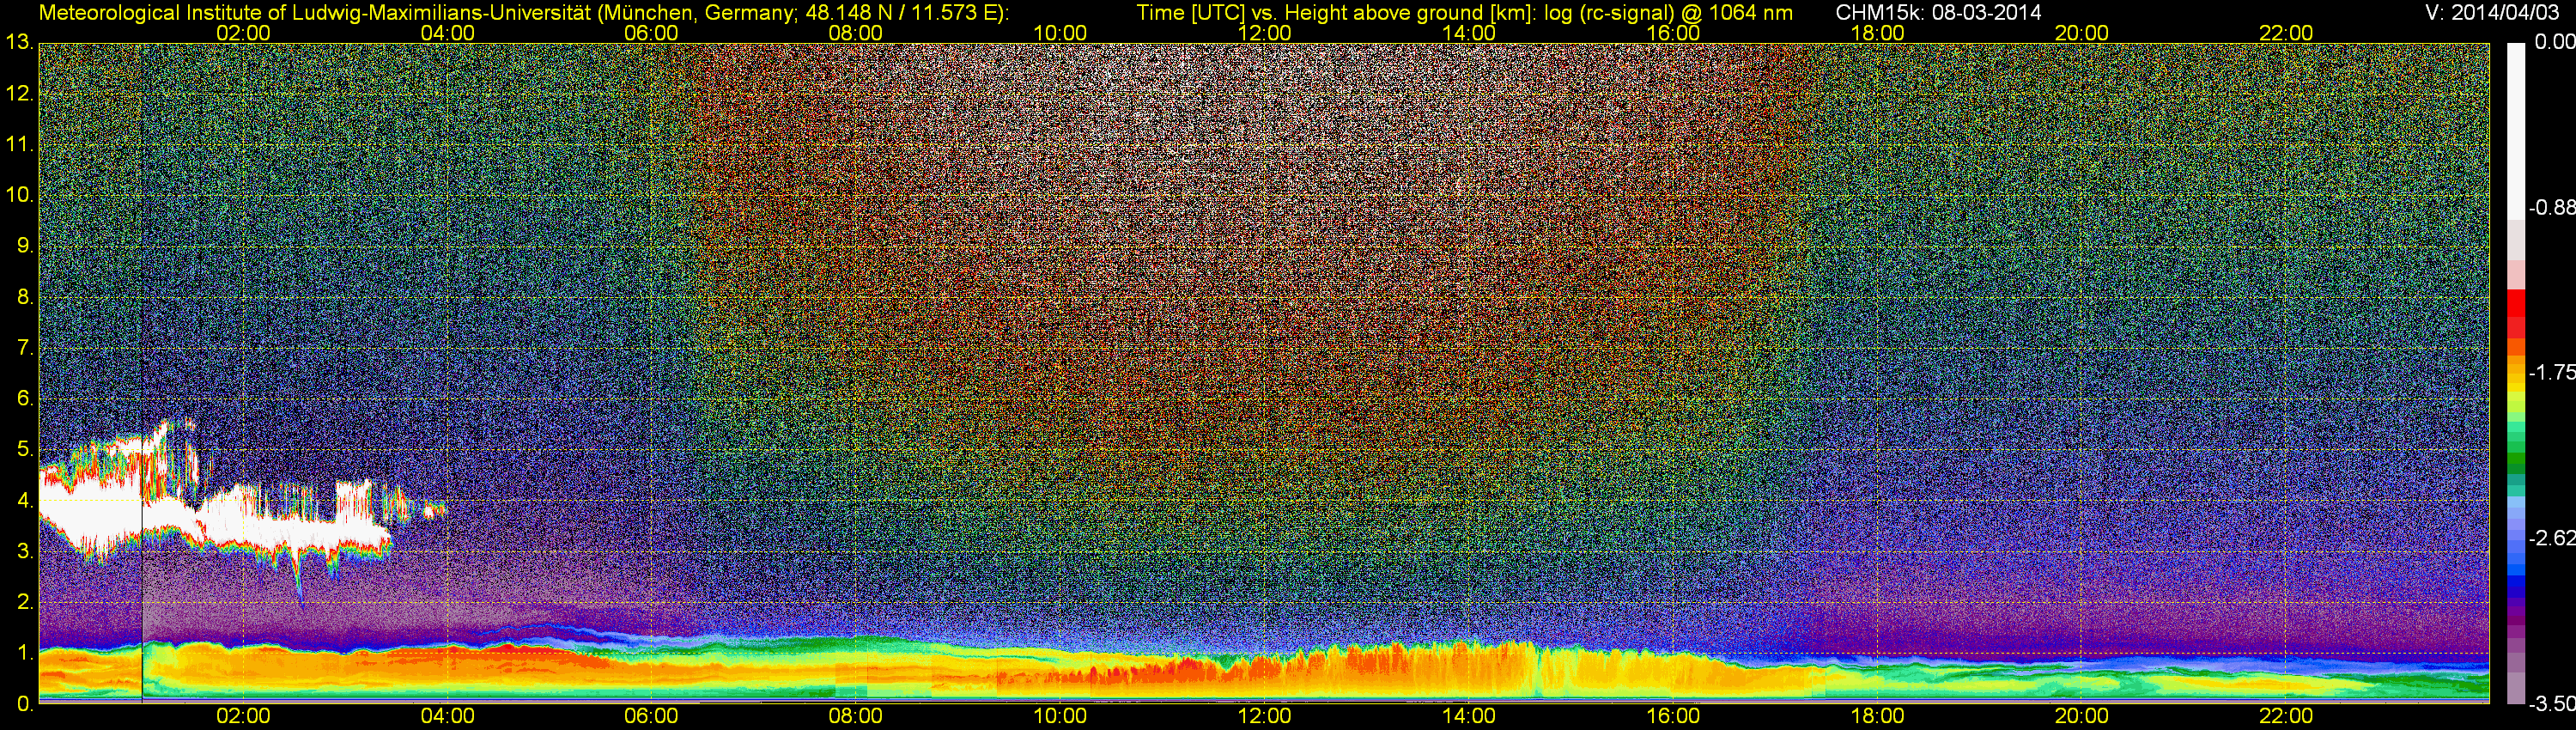
Task: Click the 20:00 label on the bottom time axis
Action: pos(2082,716)
